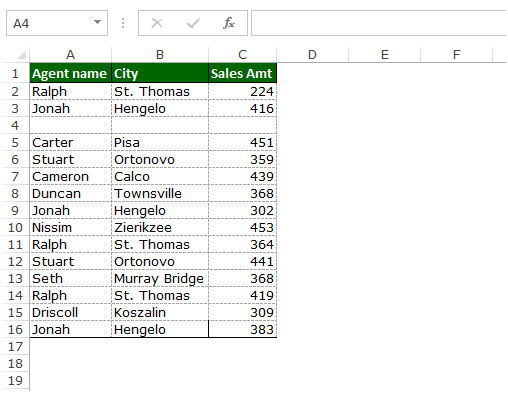Click the Sales Amt header cell
Image resolution: width=508 pixels, height=393 pixels.
[242, 73]
